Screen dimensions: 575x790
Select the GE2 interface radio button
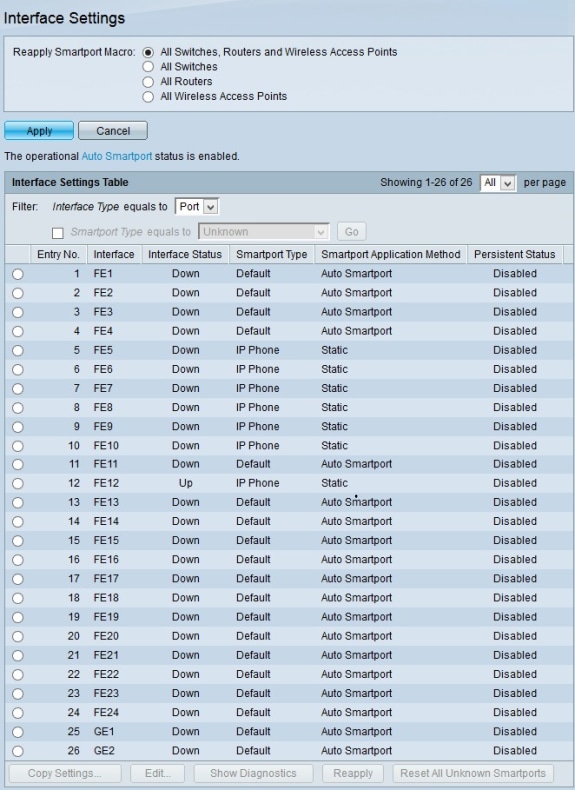18,751
